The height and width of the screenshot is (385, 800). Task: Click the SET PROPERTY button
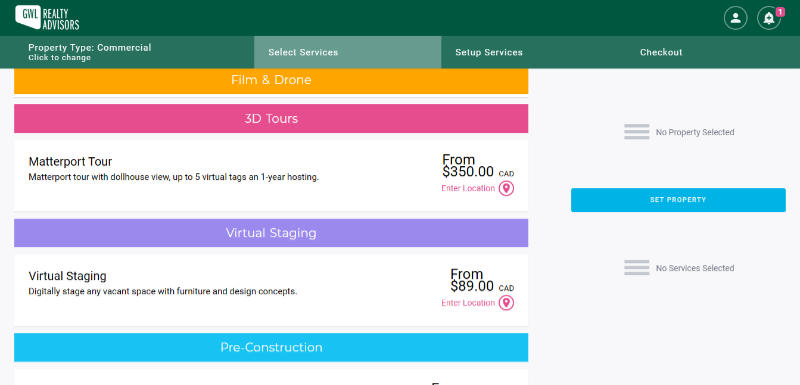pyautogui.click(x=678, y=200)
